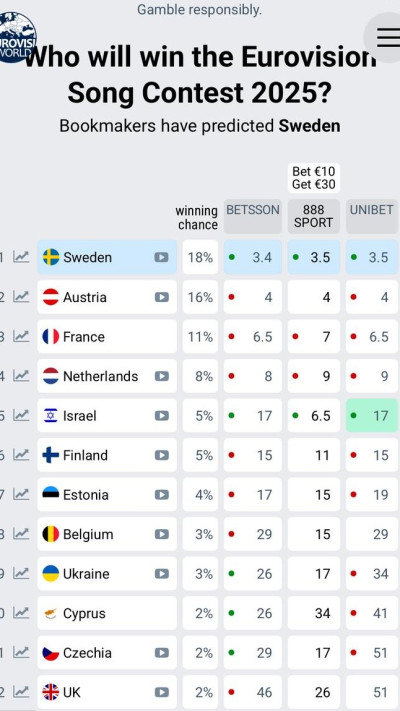Open Ukraine's odds trend chart
Screen dimensions: 400x711
coord(21,574)
